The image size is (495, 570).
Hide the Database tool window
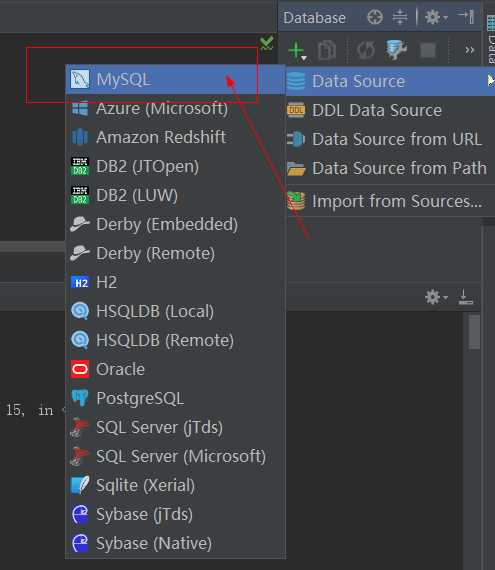466,16
